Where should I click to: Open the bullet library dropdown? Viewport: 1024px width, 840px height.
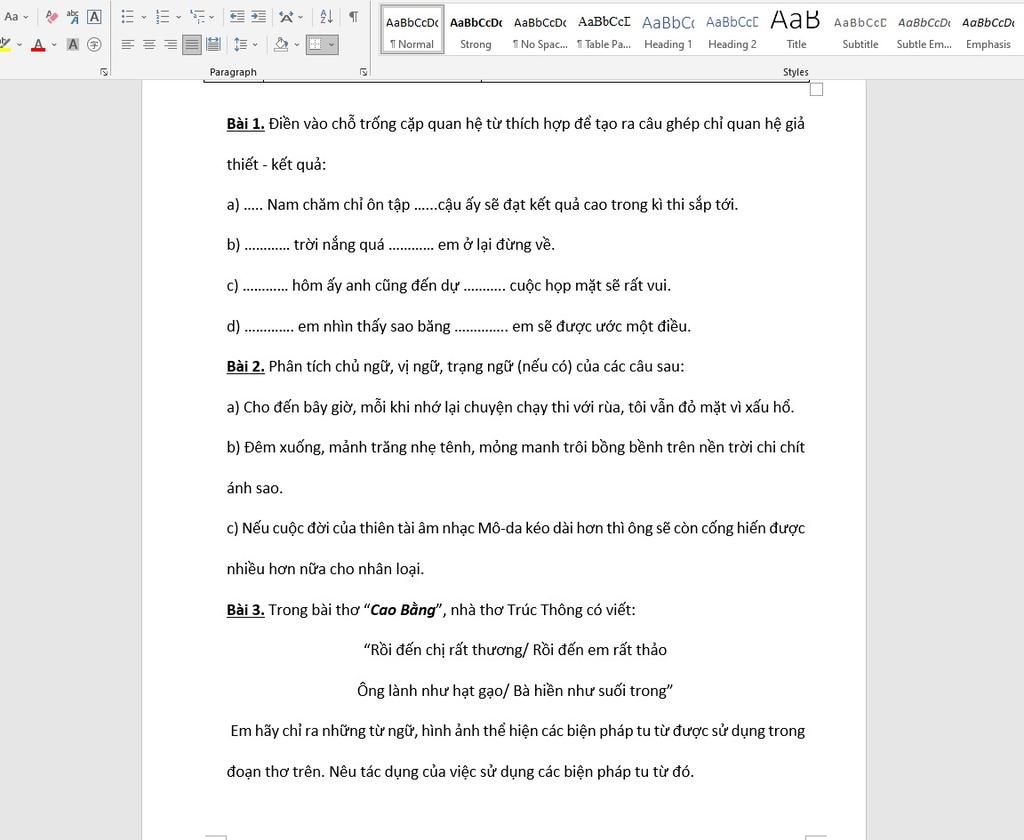144,18
